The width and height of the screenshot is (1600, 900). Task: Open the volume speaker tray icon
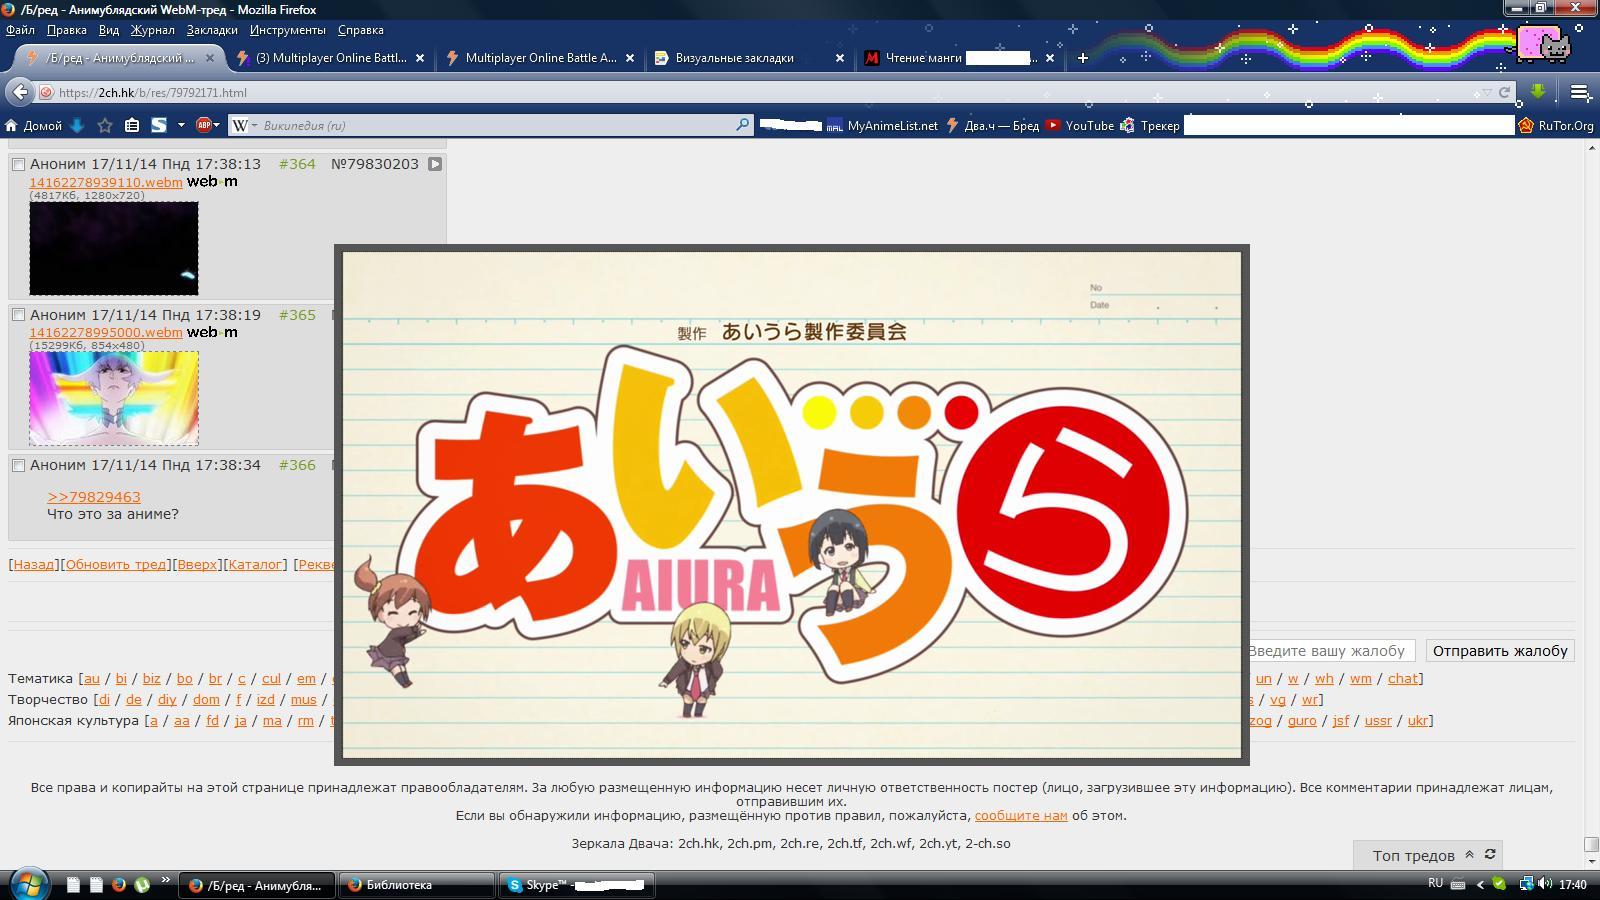pyautogui.click(x=1545, y=884)
